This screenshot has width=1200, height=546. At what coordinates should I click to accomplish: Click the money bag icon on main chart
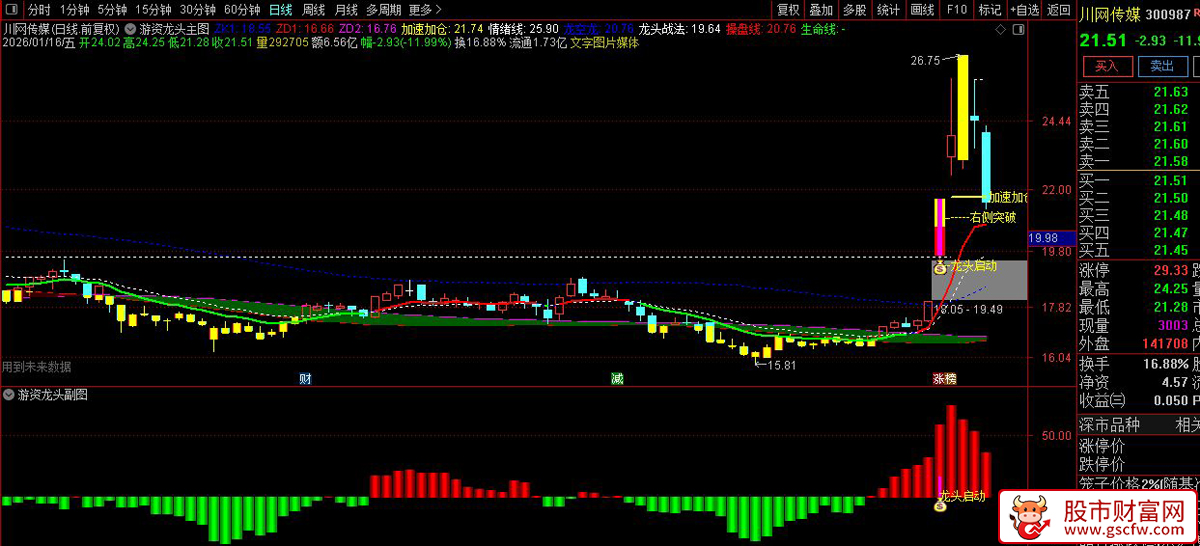click(940, 267)
